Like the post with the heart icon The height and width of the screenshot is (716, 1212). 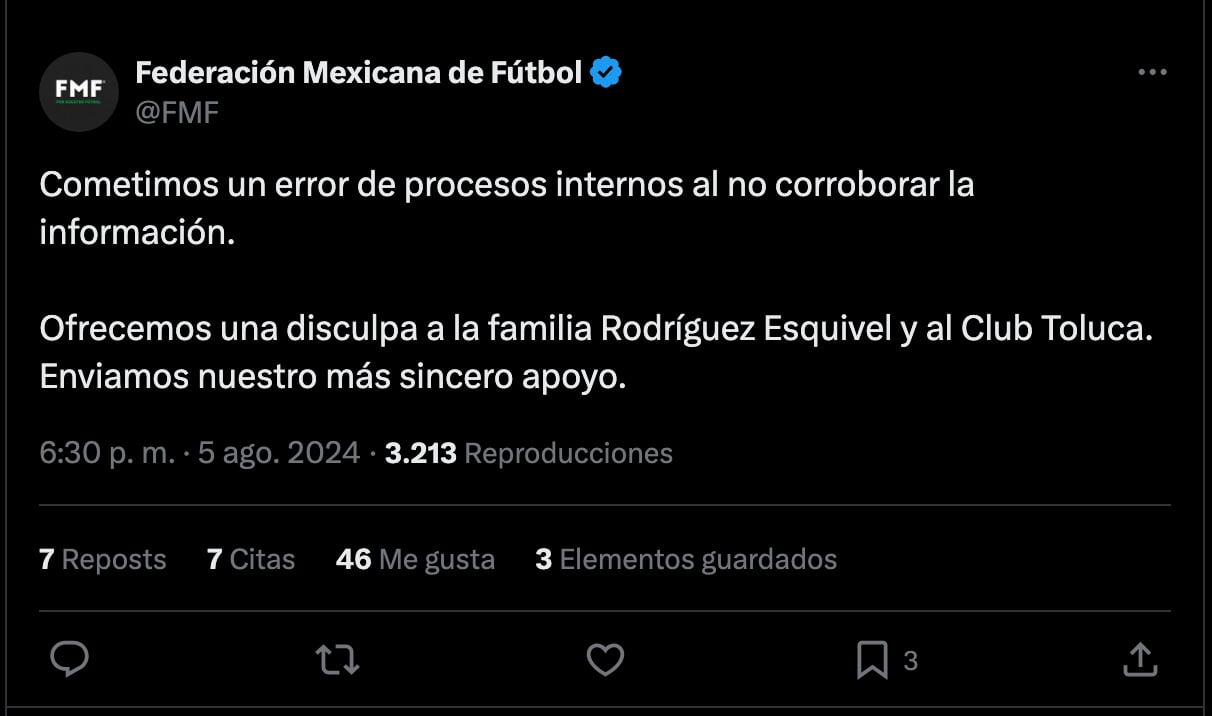pos(604,660)
